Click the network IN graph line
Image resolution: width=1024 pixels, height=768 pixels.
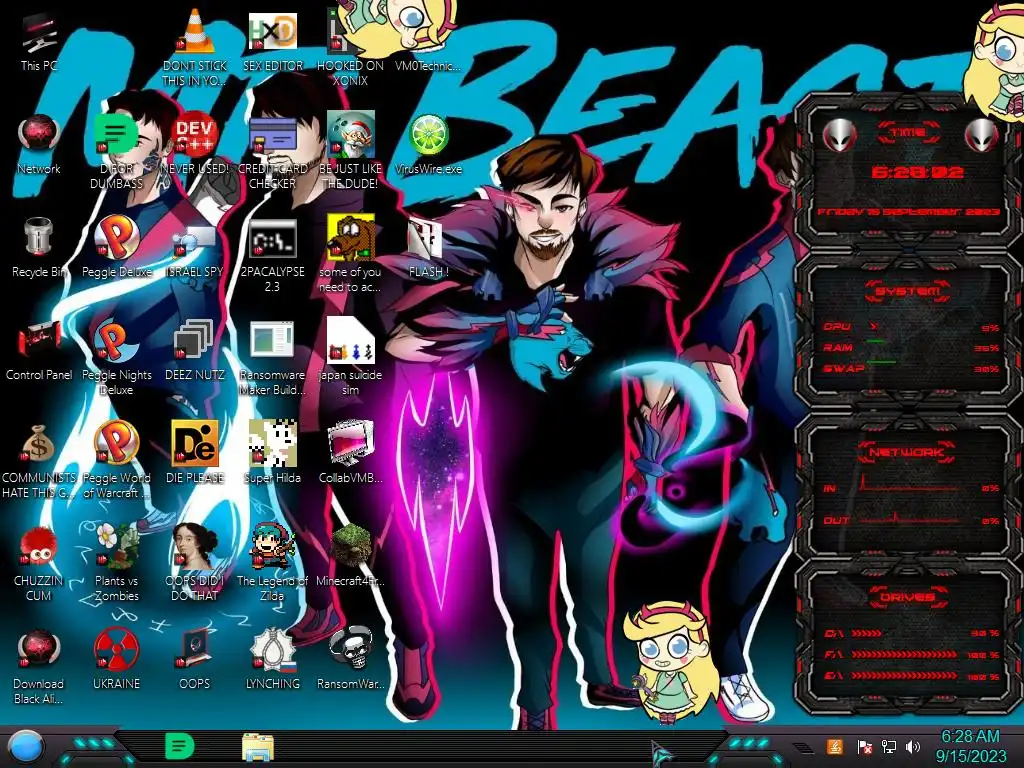[912, 485]
